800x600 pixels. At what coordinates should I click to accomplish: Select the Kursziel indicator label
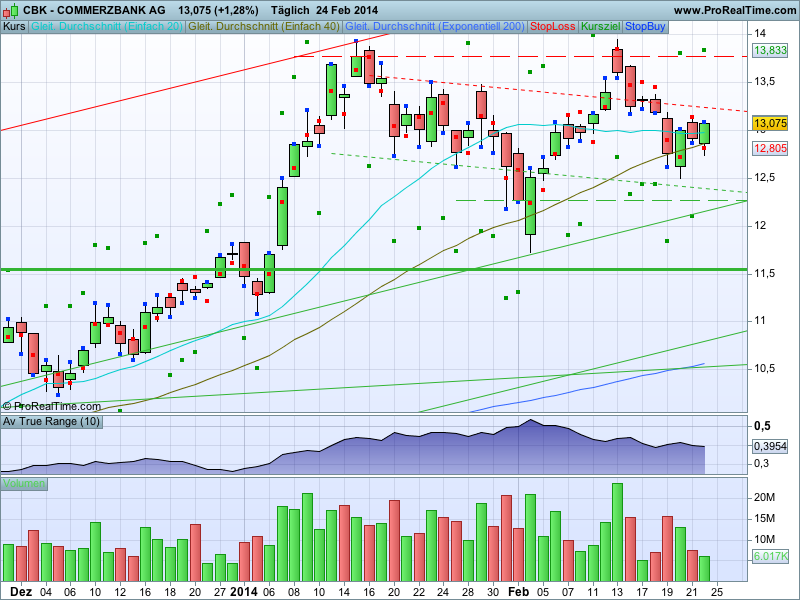point(601,27)
